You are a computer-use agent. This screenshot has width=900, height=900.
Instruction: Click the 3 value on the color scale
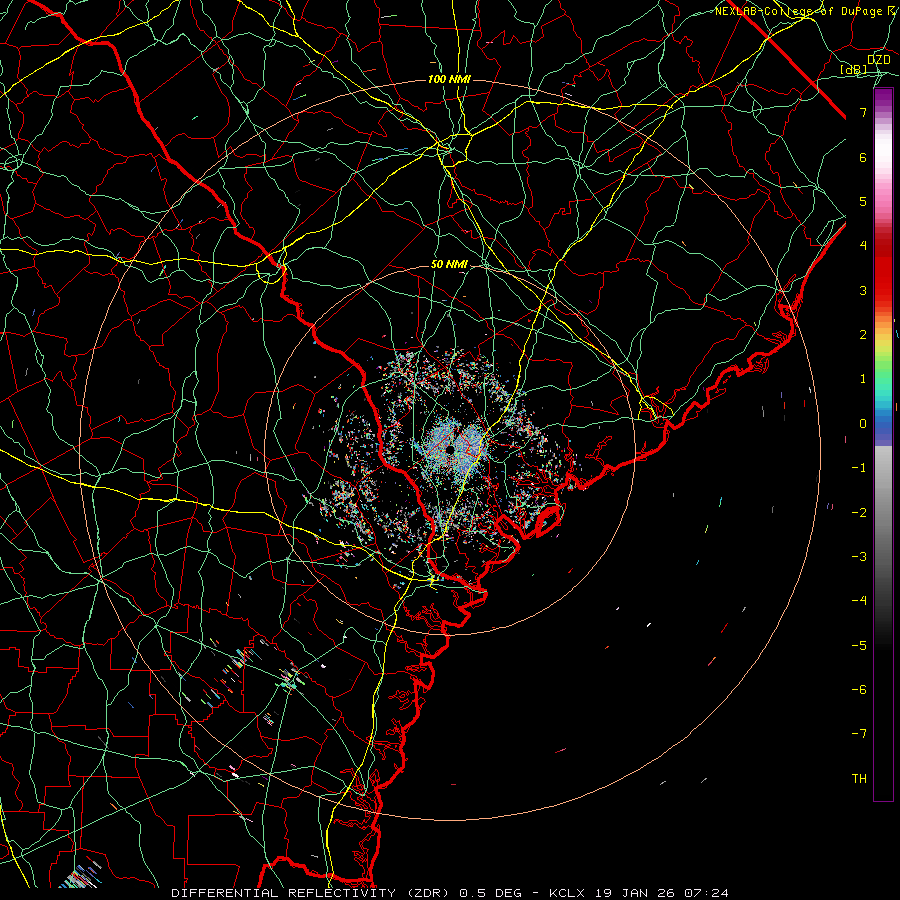[863, 290]
